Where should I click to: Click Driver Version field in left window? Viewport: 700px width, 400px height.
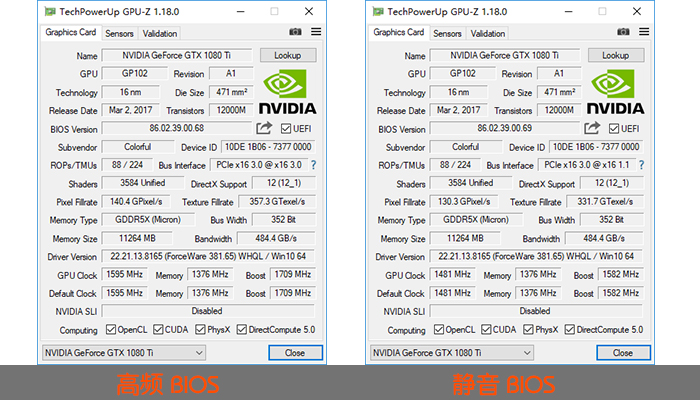tap(208, 257)
